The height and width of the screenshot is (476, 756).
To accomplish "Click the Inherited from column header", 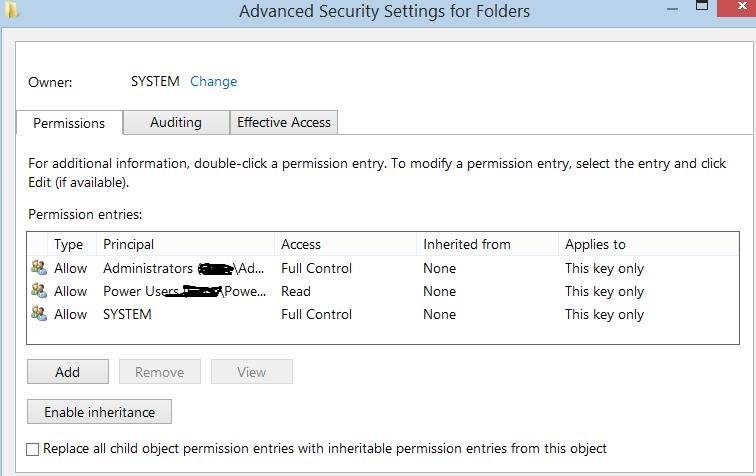I will (x=486, y=244).
